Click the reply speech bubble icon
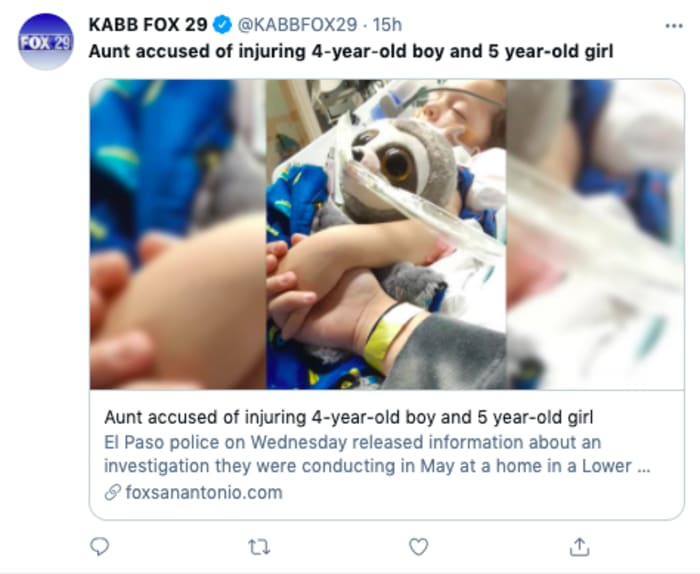Image resolution: width=700 pixels, height=574 pixels. (x=100, y=546)
